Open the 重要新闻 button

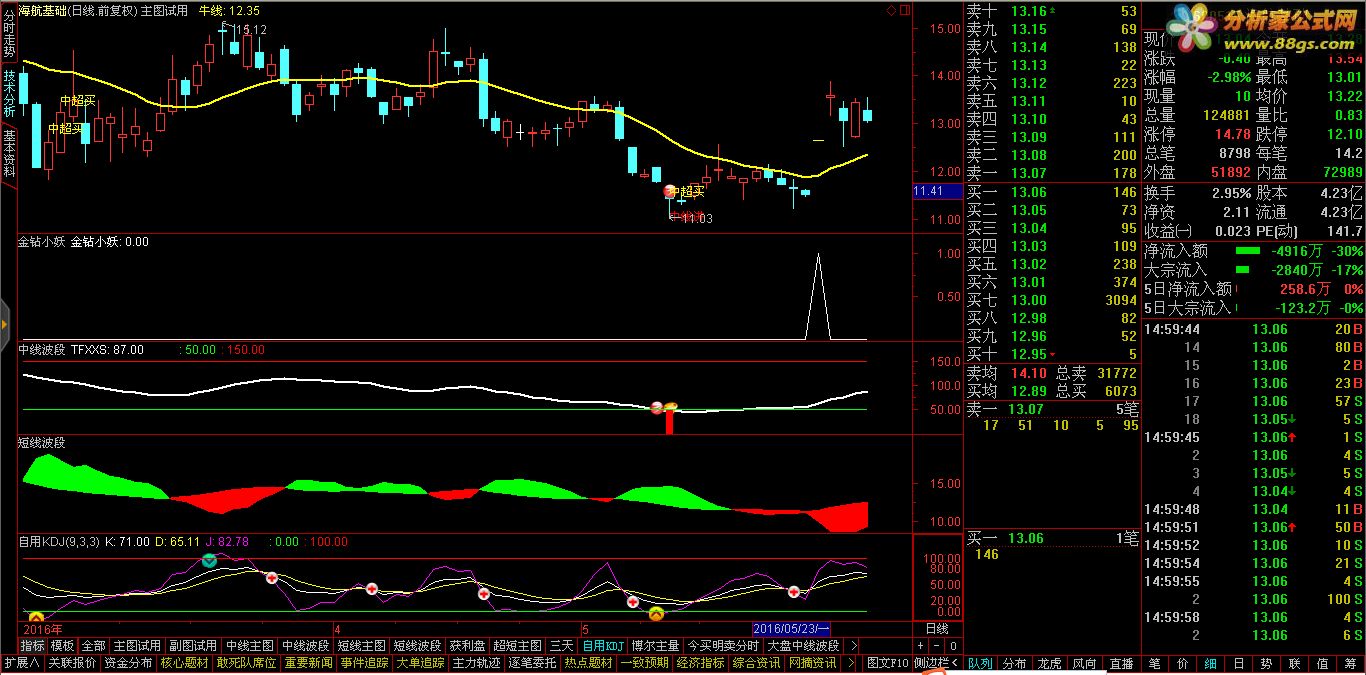tap(308, 663)
